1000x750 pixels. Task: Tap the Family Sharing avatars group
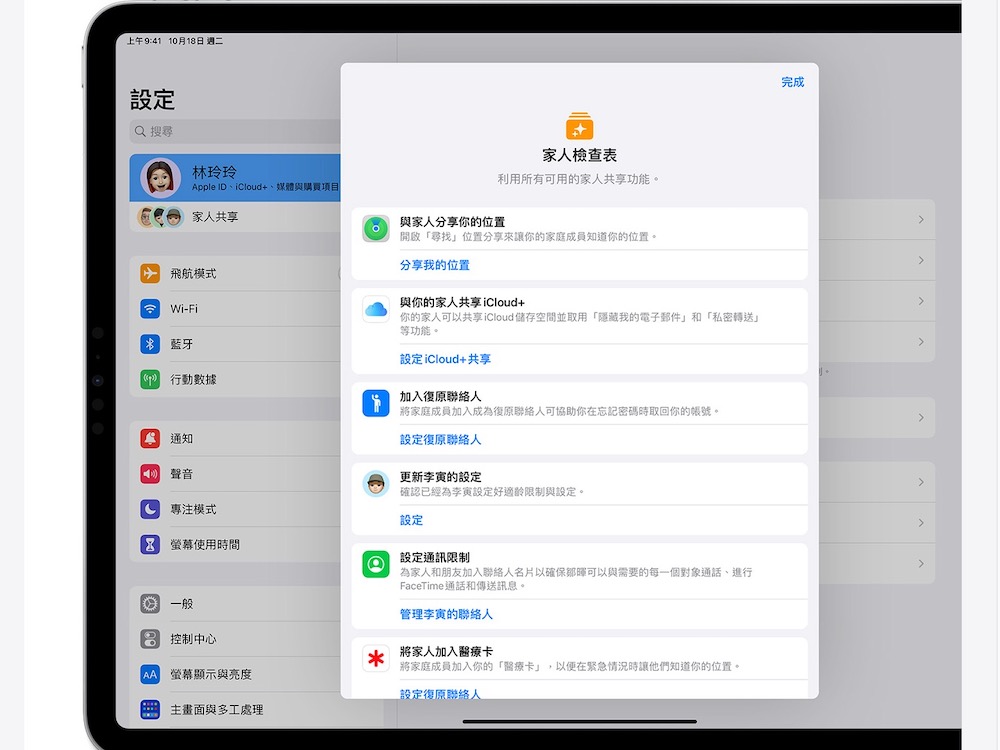point(161,217)
